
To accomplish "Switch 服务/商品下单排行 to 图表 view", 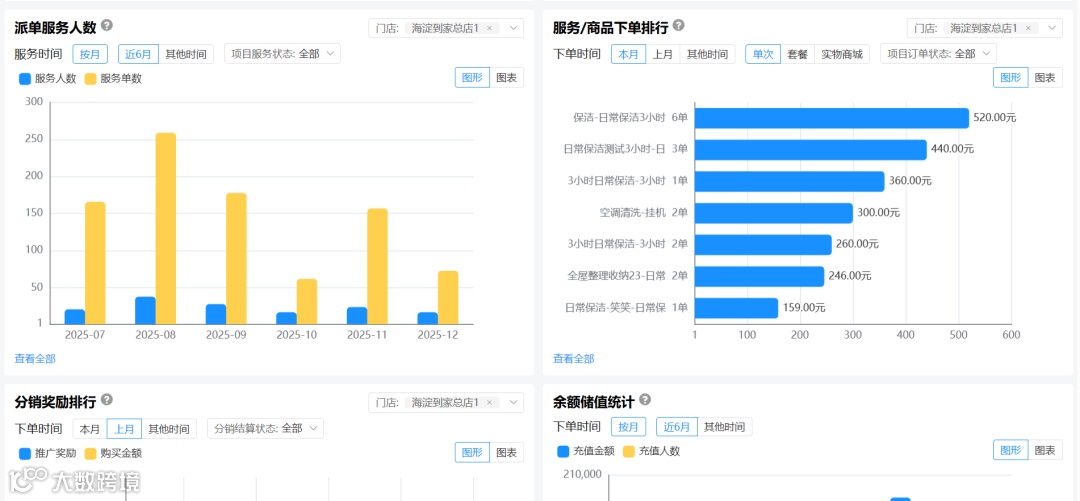I will (1045, 78).
